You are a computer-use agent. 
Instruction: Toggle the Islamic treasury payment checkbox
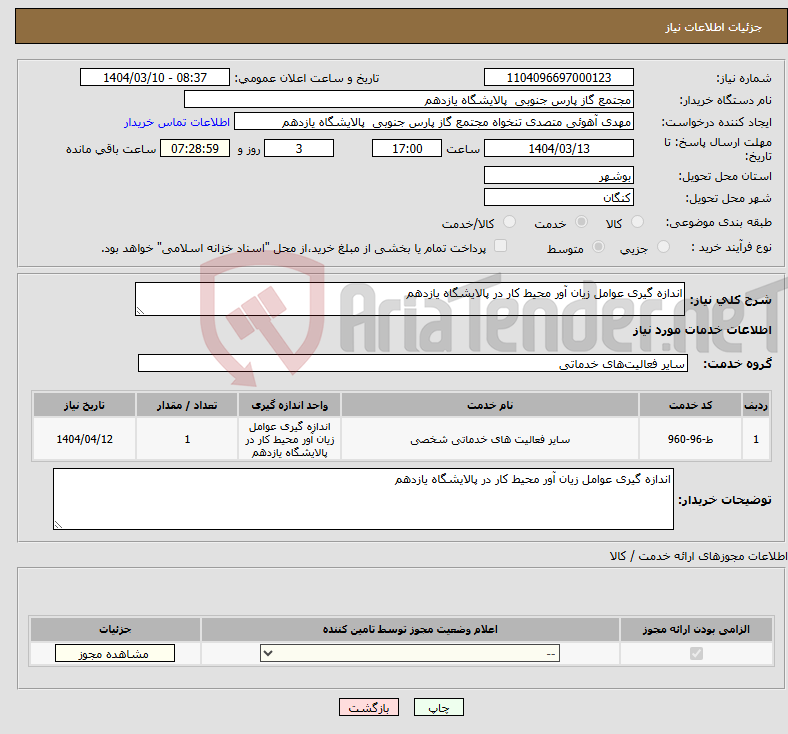pos(500,246)
